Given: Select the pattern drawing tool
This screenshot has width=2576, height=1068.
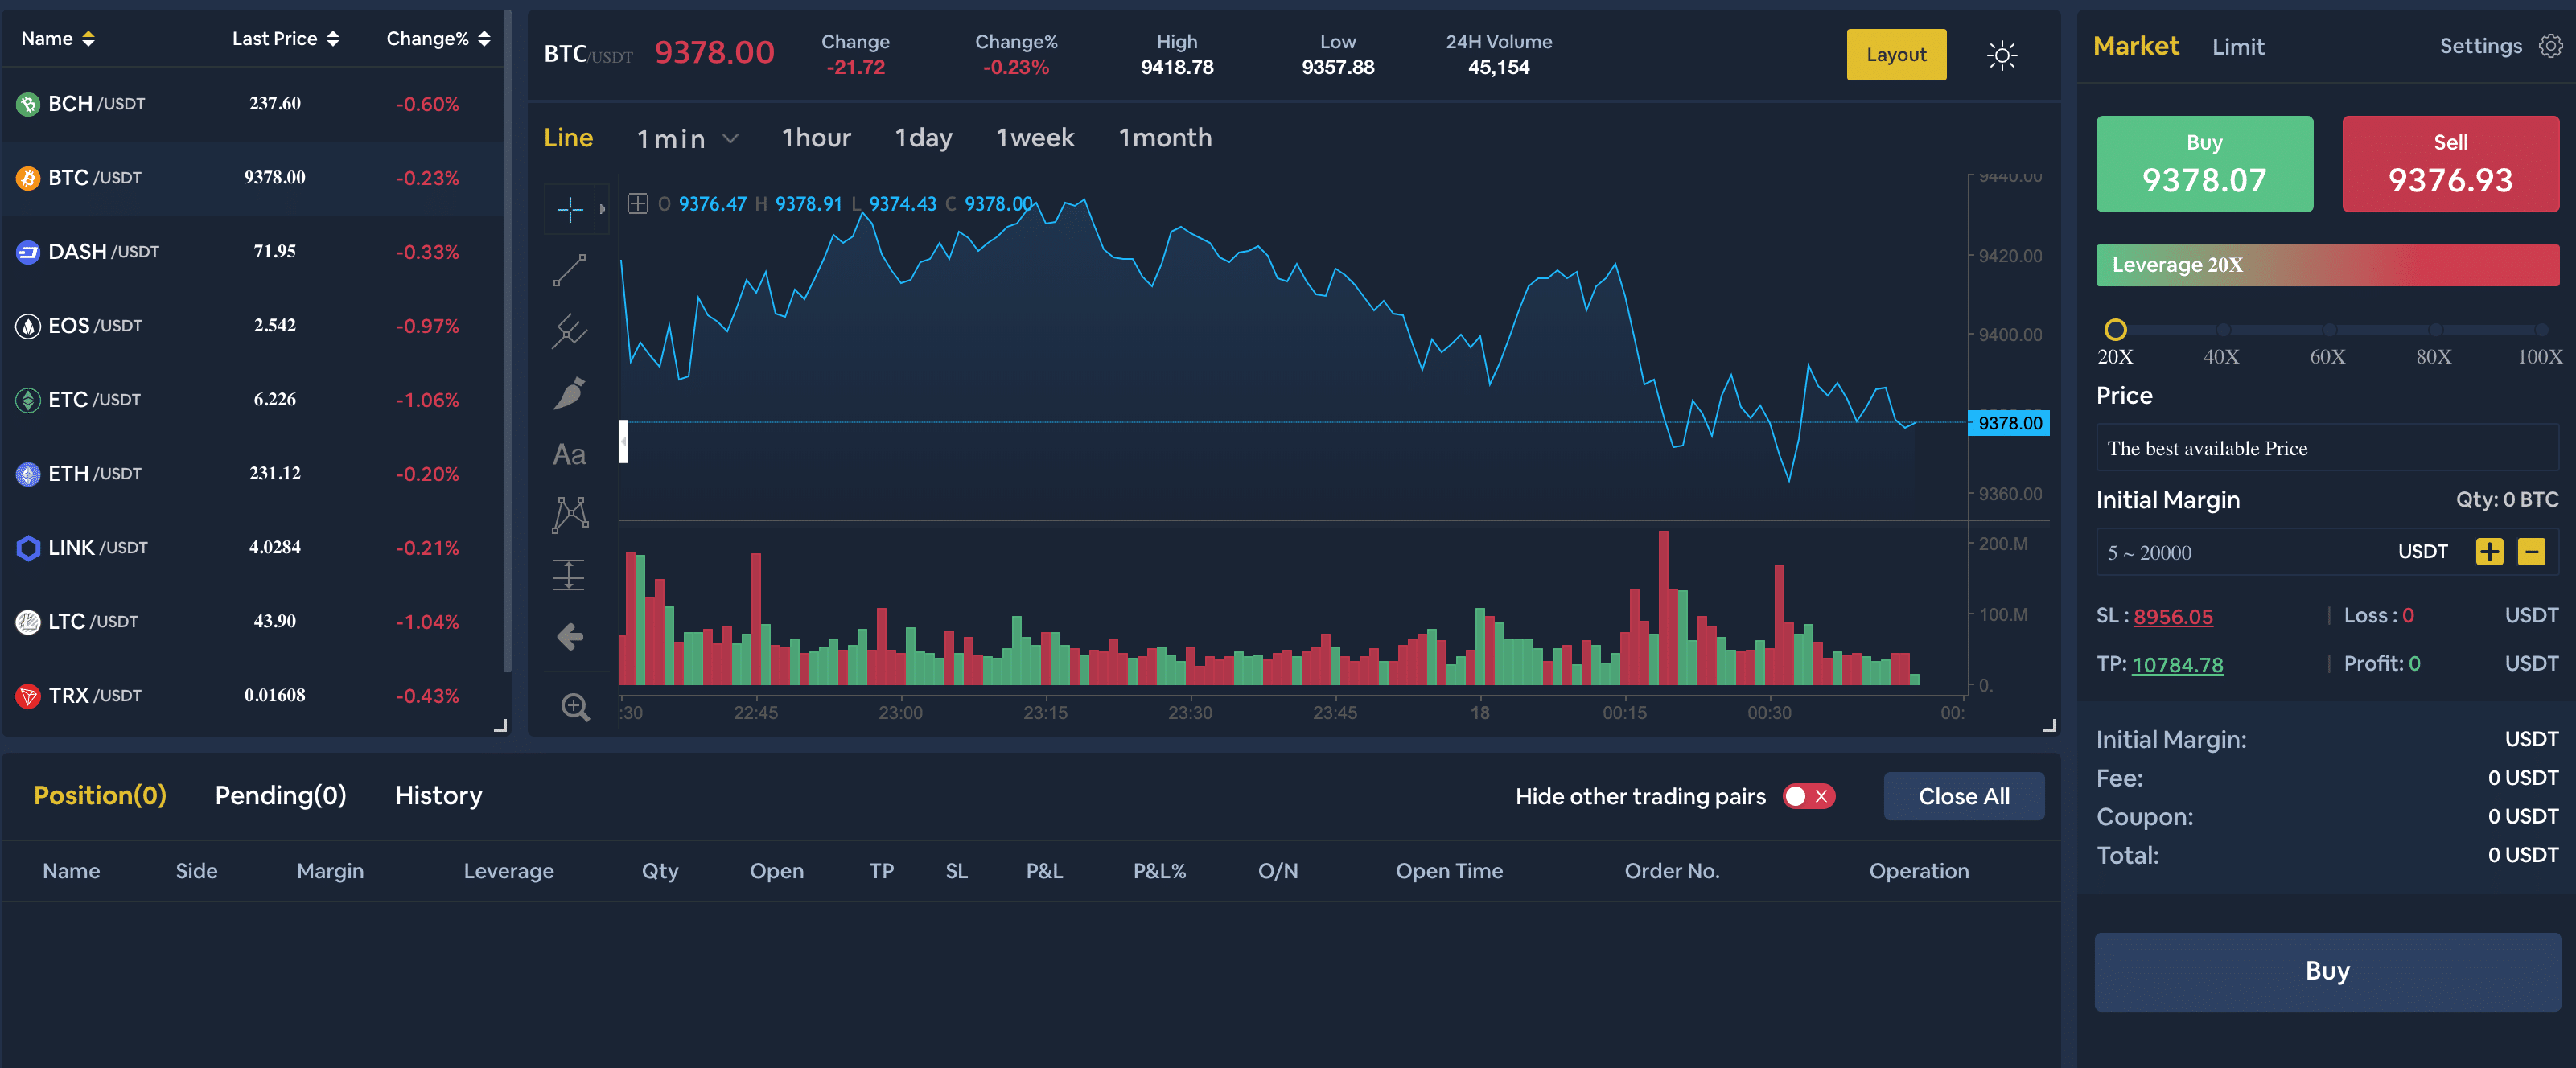Looking at the screenshot, I should [x=569, y=514].
